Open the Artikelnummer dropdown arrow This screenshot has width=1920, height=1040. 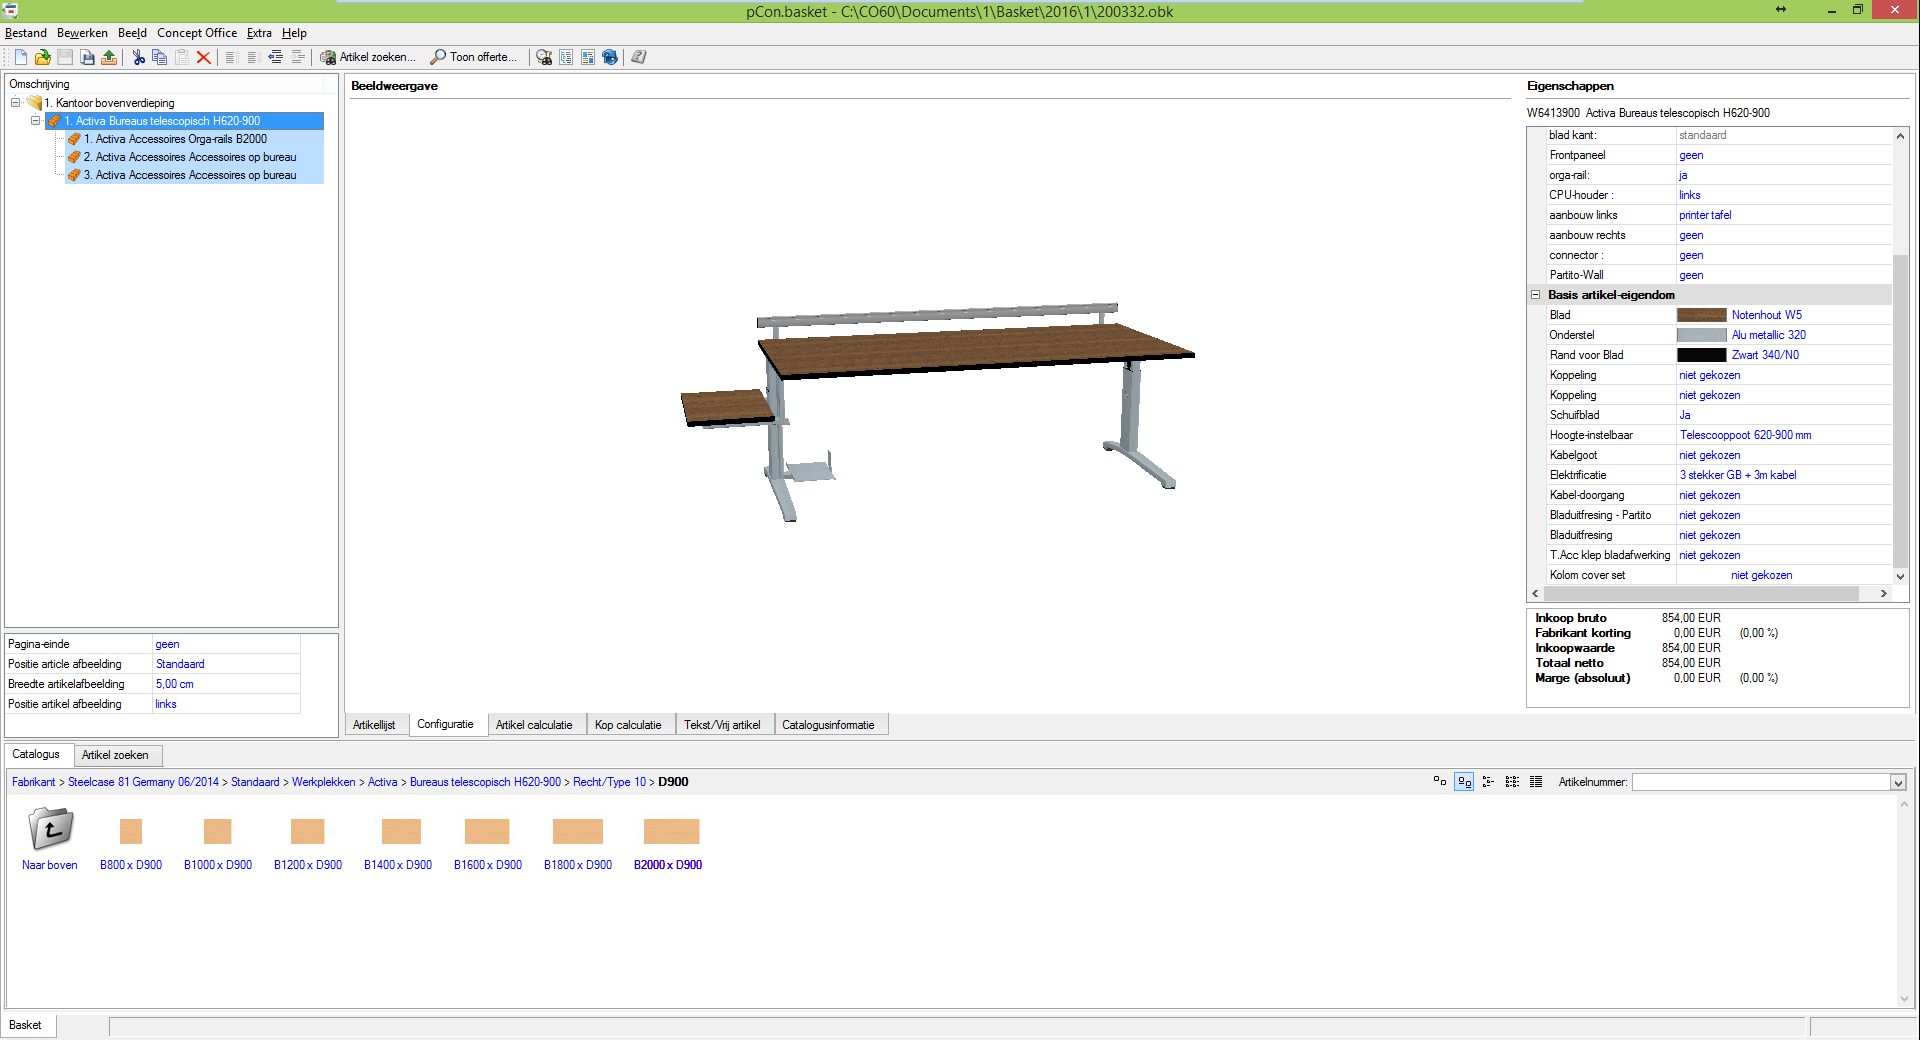coord(1898,783)
